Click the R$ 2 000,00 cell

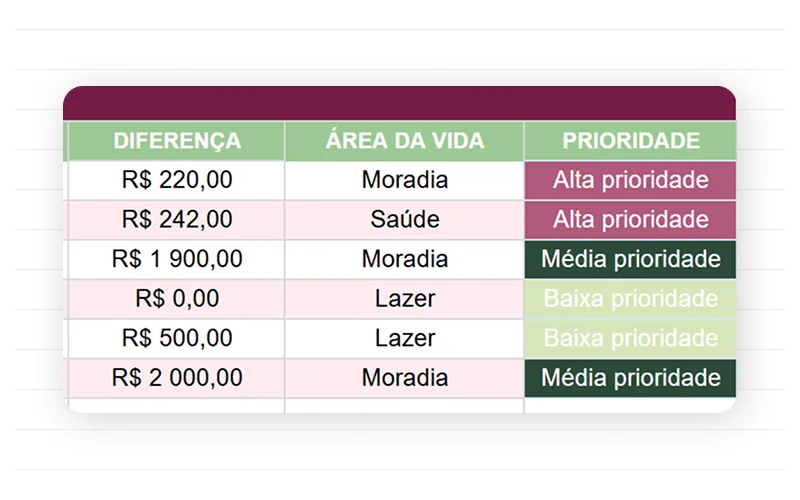[x=176, y=378]
